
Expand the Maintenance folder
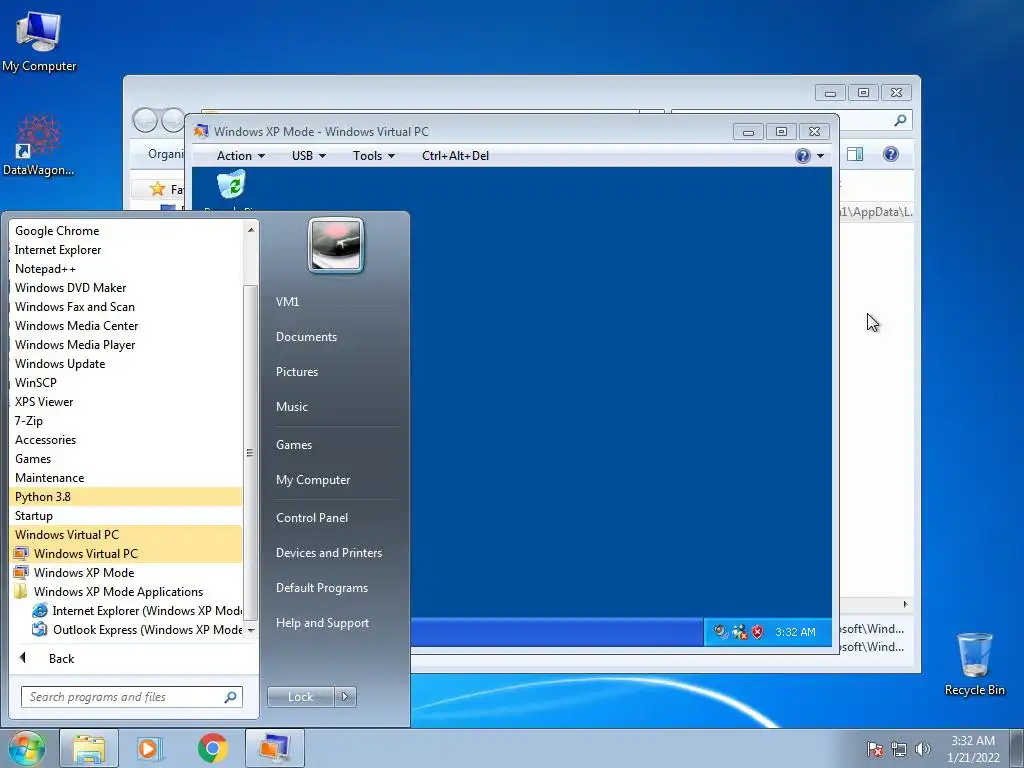[x=127, y=477]
